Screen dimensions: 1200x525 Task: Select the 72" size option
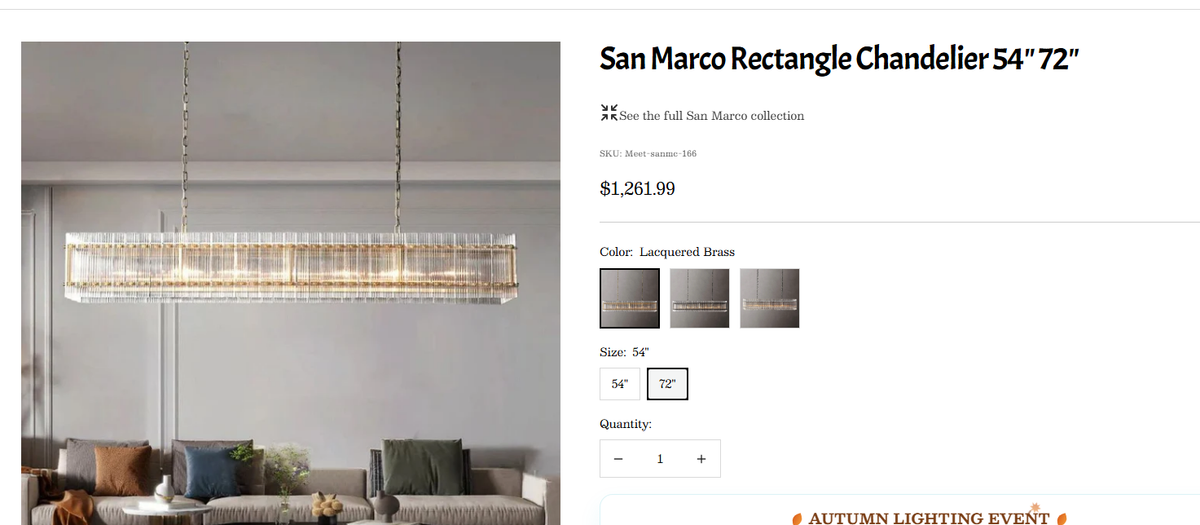click(668, 384)
